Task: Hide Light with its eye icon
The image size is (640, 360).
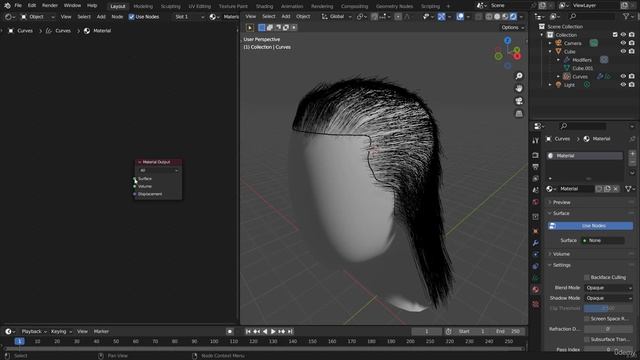Action: tap(623, 85)
